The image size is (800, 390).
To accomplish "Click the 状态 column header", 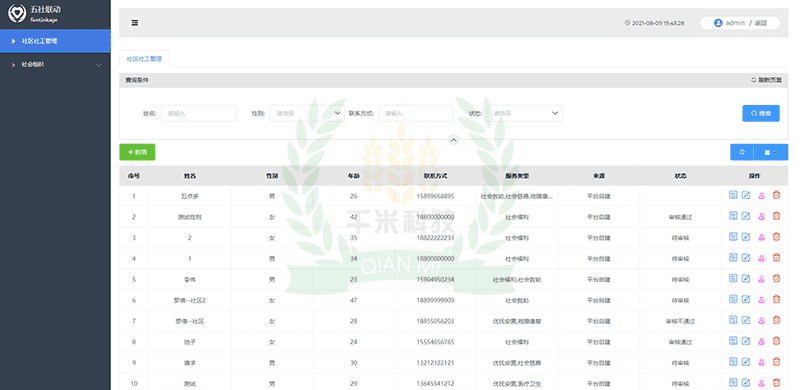I will tap(680, 176).
